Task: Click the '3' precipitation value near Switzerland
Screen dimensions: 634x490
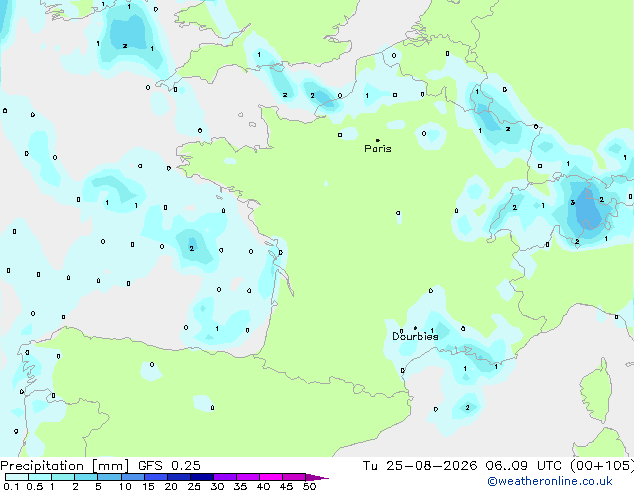Action: (x=573, y=203)
